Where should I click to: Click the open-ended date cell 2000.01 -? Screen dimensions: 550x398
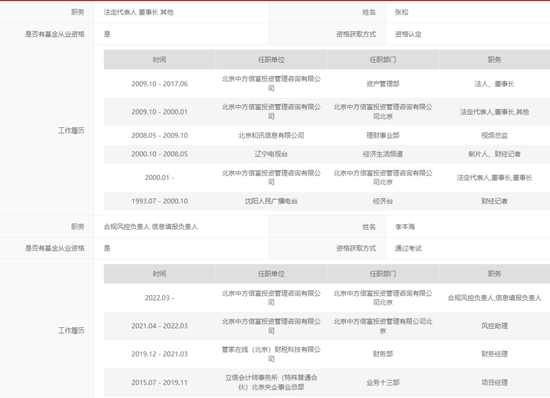(x=160, y=177)
